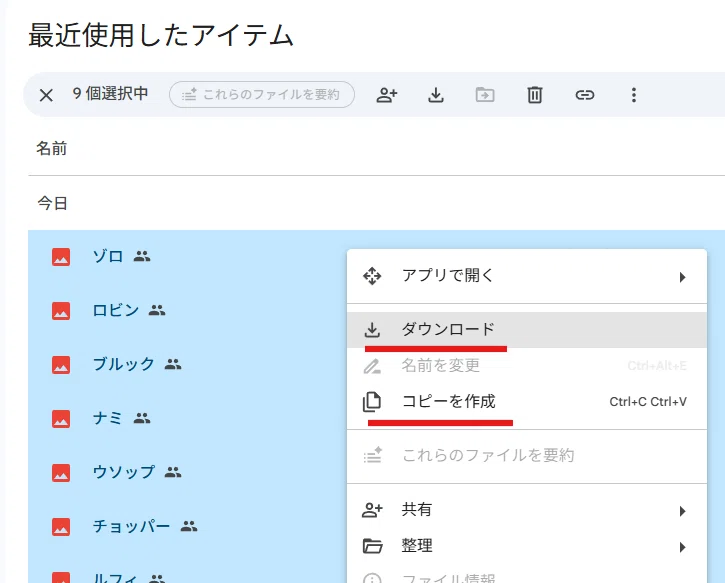Click the image file icon for チョッパー
The width and height of the screenshot is (725, 583).
61,527
